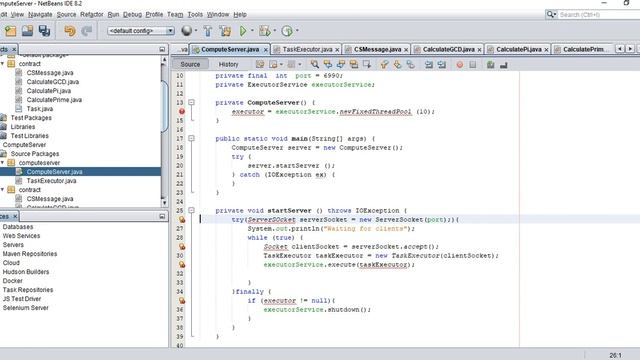640x360 pixels.
Task: Click the Find Selection magnifier icon
Action: 315,64
